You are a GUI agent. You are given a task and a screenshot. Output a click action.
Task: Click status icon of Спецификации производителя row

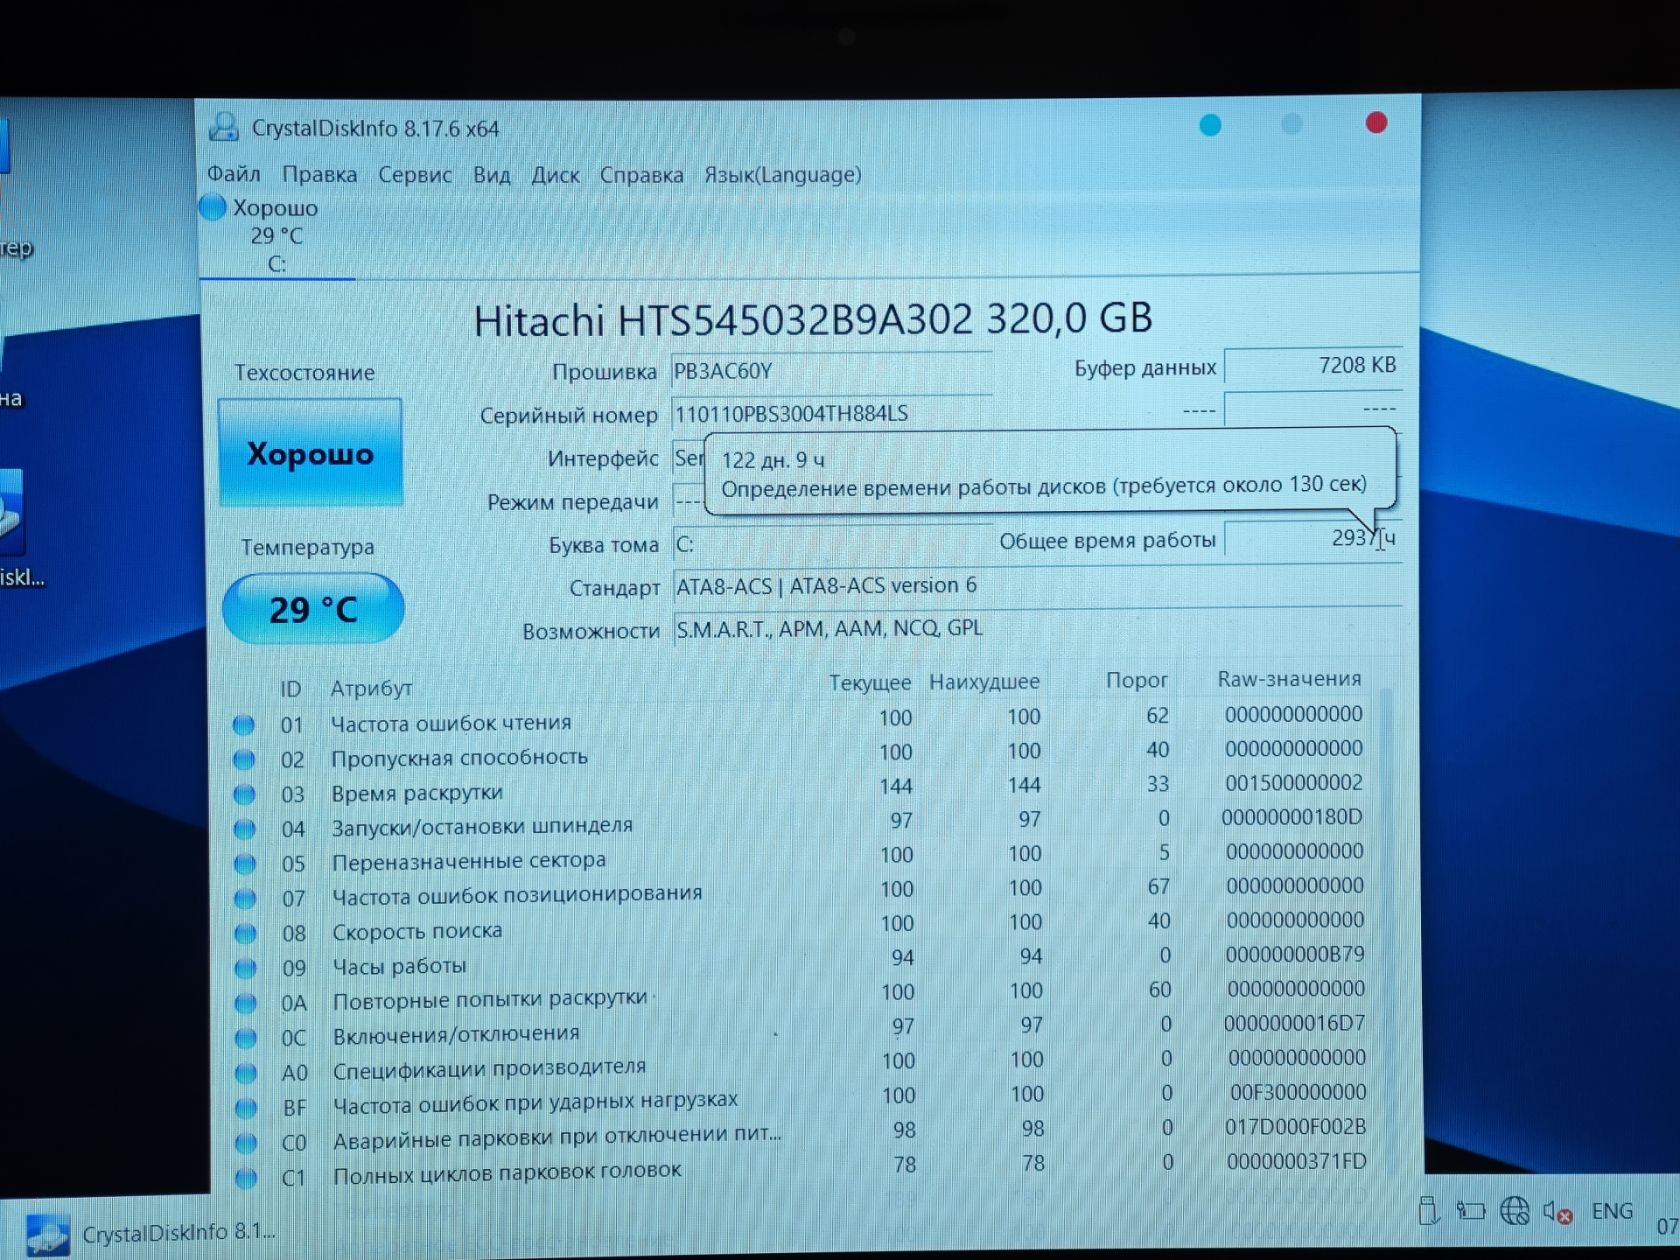(245, 1073)
